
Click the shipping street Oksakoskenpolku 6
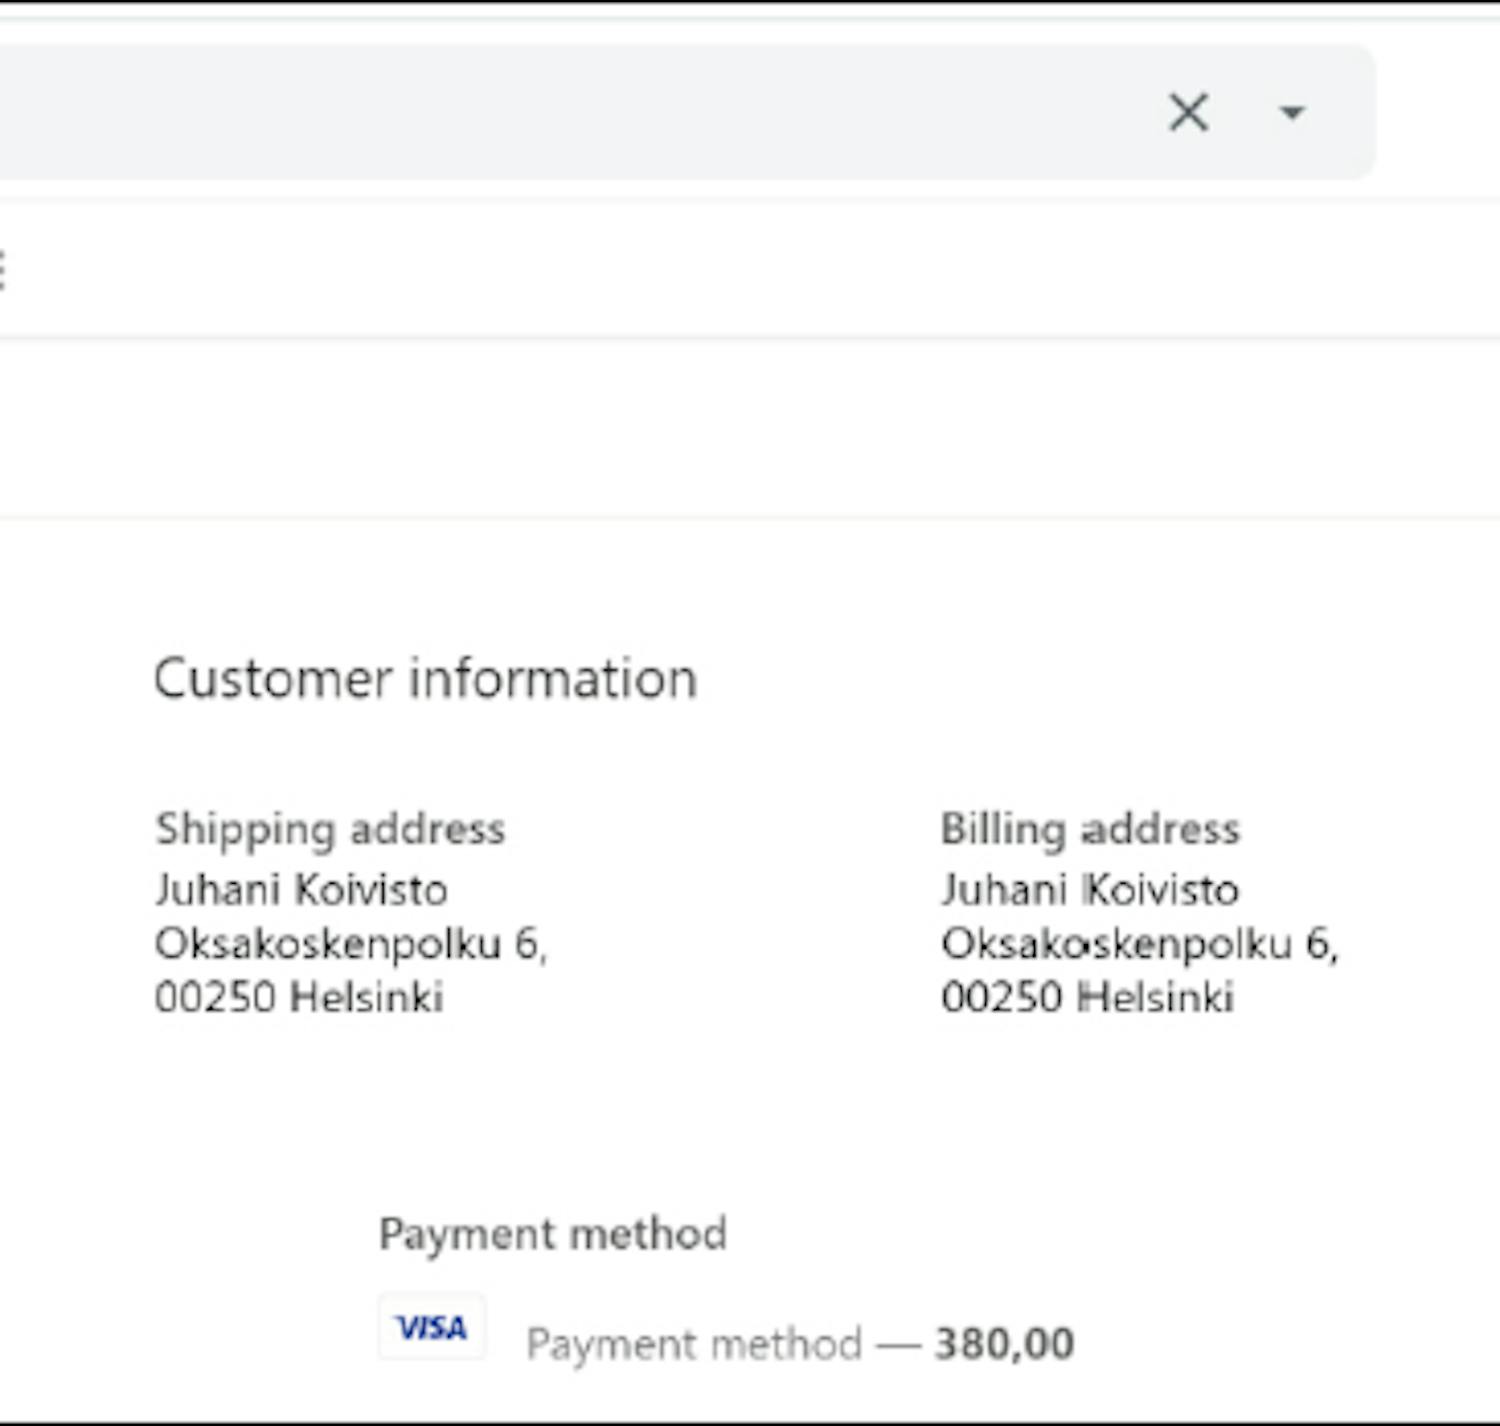point(350,944)
